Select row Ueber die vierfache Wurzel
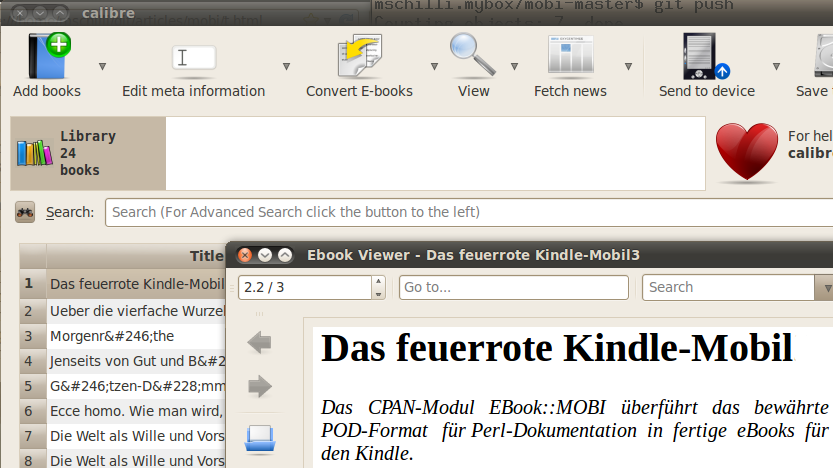833x468 pixels. pos(136,311)
